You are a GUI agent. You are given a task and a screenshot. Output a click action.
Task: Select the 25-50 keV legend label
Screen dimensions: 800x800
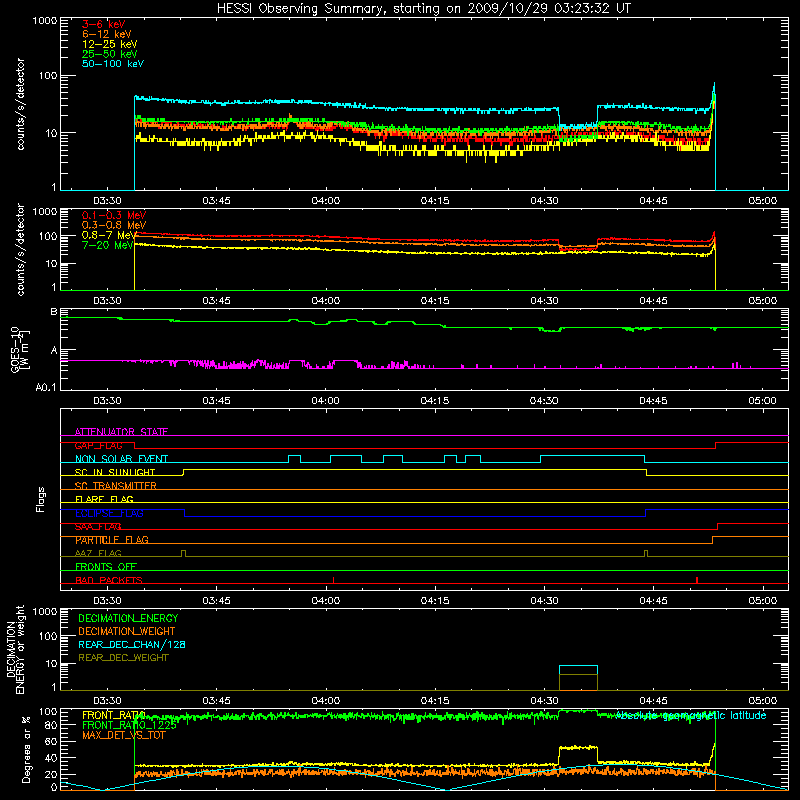pyautogui.click(x=110, y=54)
